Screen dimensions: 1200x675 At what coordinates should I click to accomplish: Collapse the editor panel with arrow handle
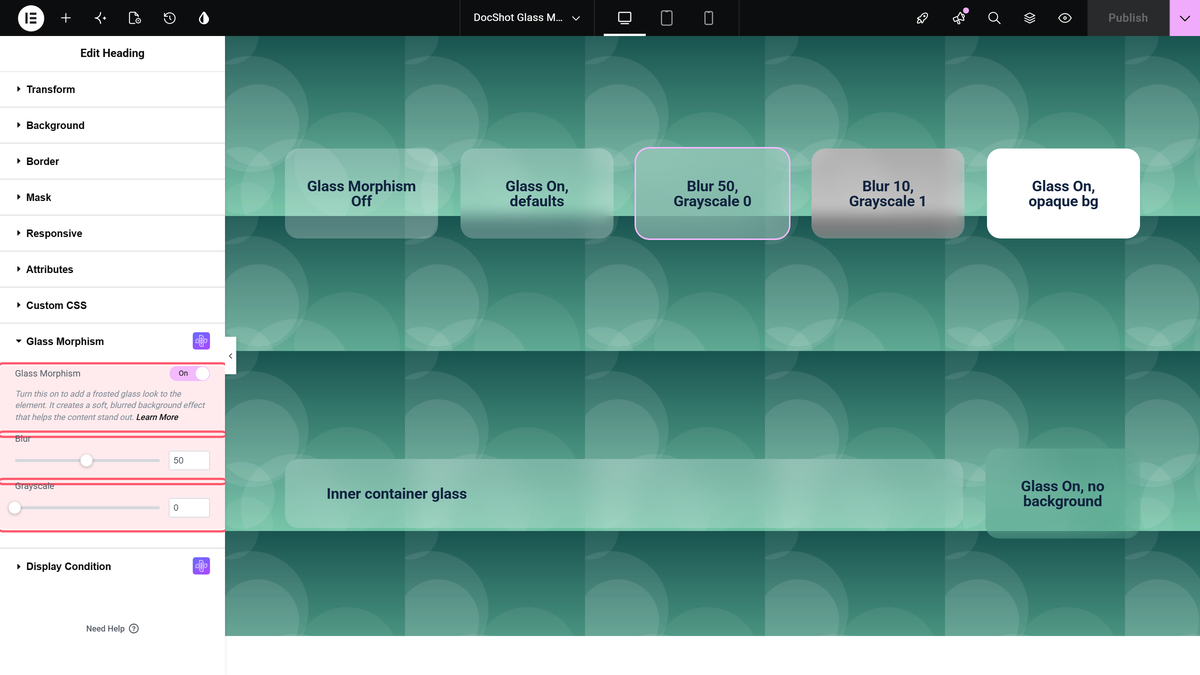point(231,356)
